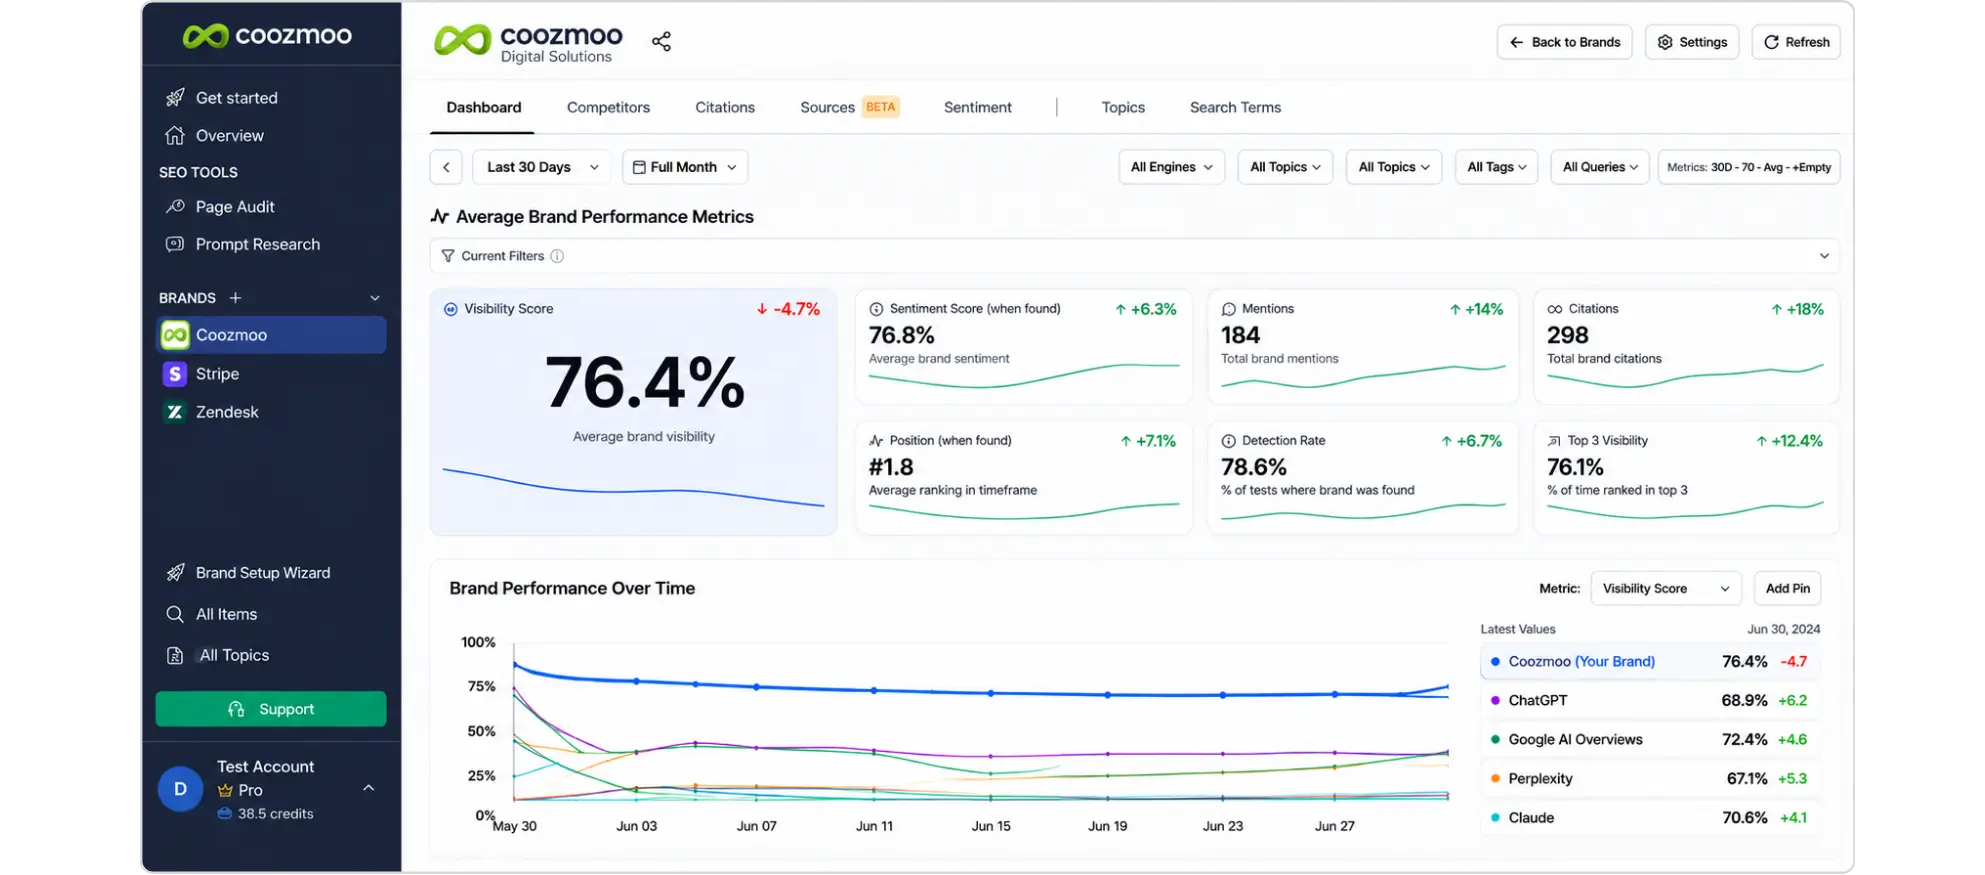Viewport: 1985px width, 875px height.
Task: Click Back to Brands button
Action: click(x=1565, y=42)
